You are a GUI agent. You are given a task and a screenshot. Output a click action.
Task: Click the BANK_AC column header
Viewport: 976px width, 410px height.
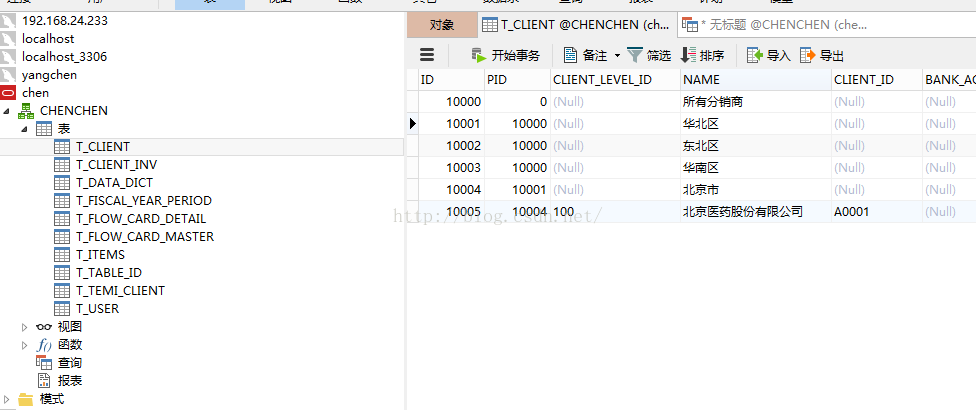[x=949, y=80]
